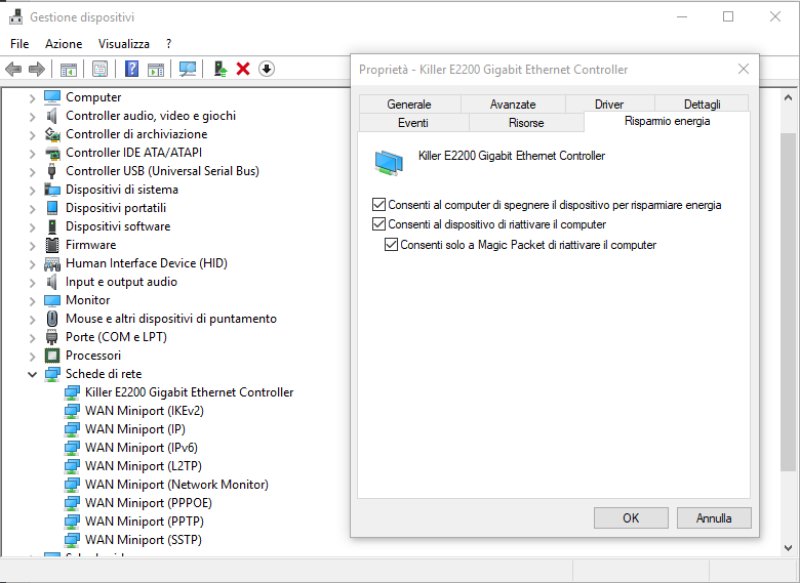Click the OK button
800x583 pixels.
(631, 518)
